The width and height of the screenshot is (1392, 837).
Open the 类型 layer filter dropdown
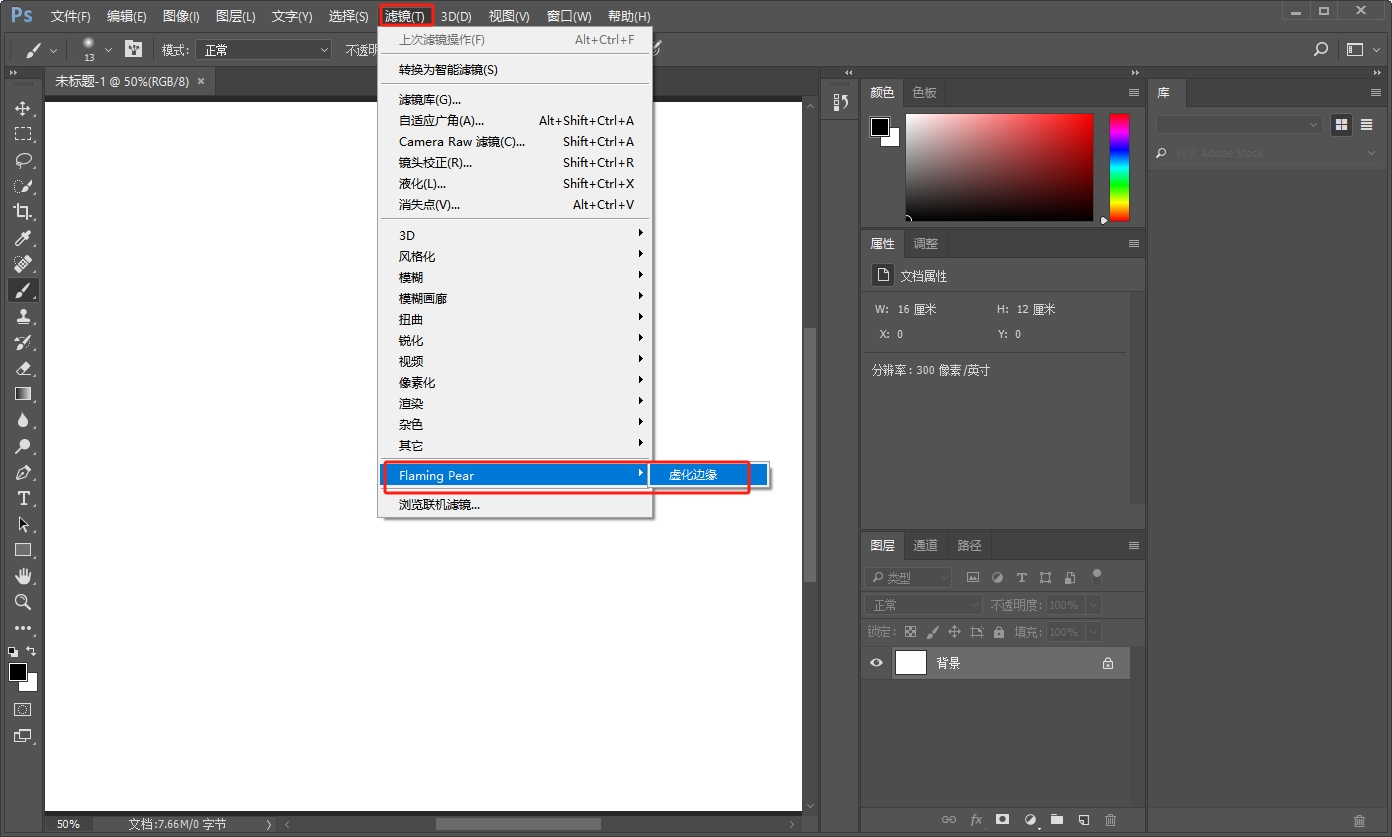(907, 577)
